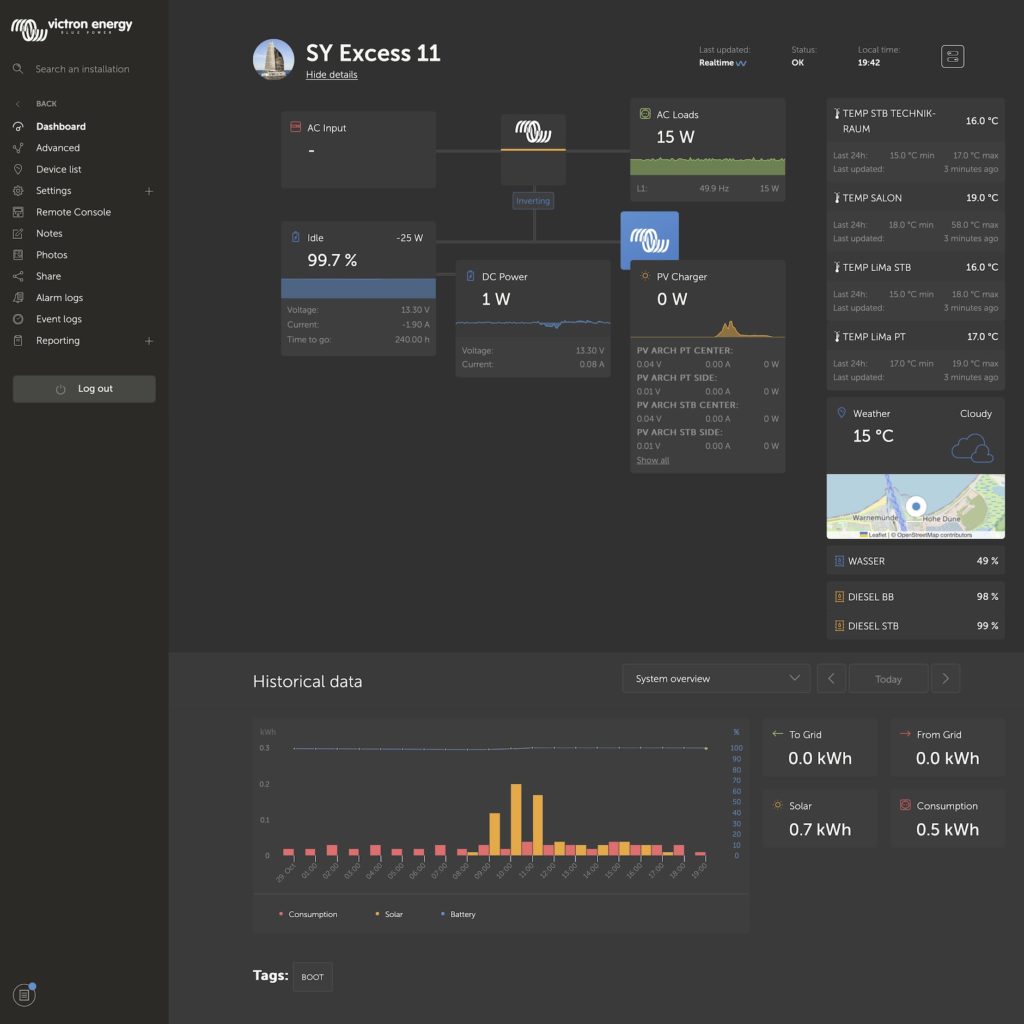Click the Search an installation field
1024x1024 pixels.
point(82,69)
